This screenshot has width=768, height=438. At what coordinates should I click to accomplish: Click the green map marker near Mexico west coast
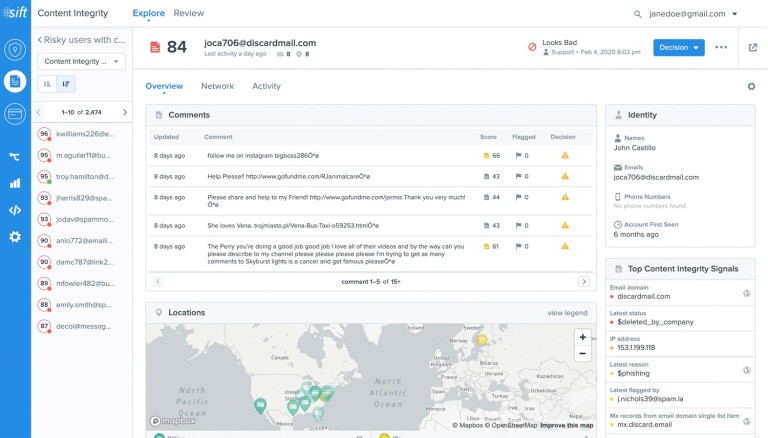[x=260, y=406]
